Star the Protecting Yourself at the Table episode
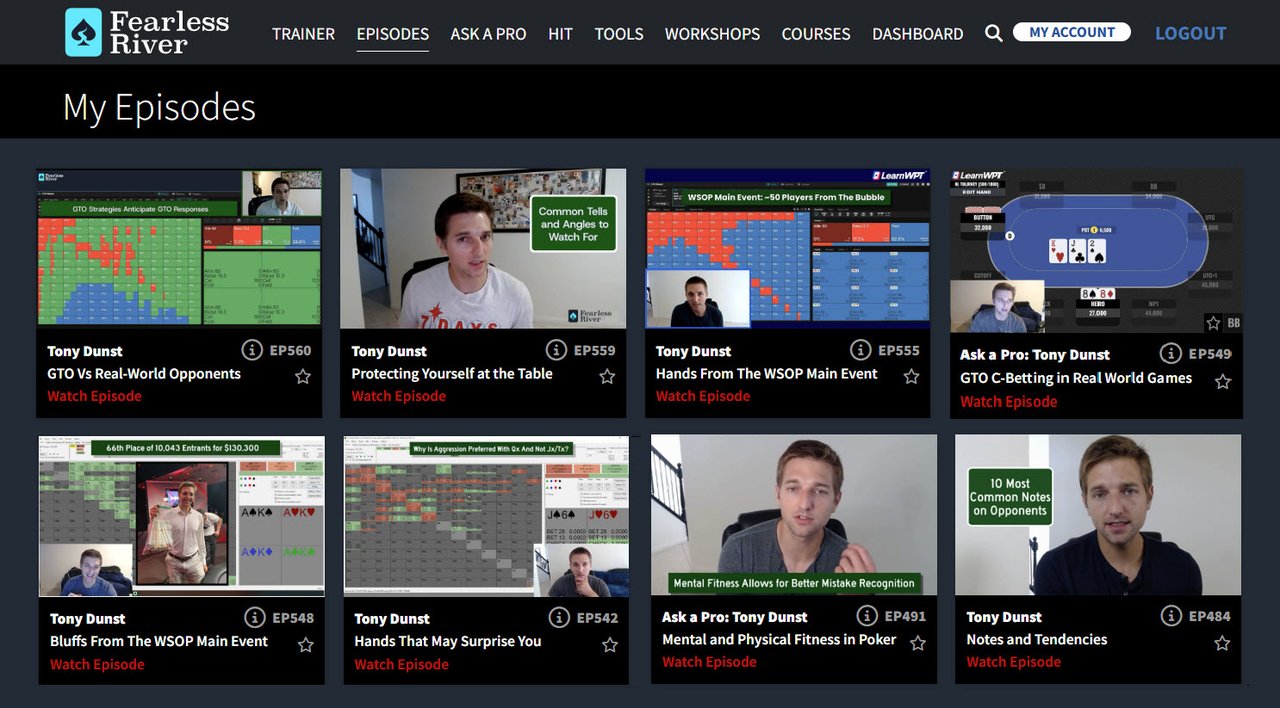 pos(607,377)
